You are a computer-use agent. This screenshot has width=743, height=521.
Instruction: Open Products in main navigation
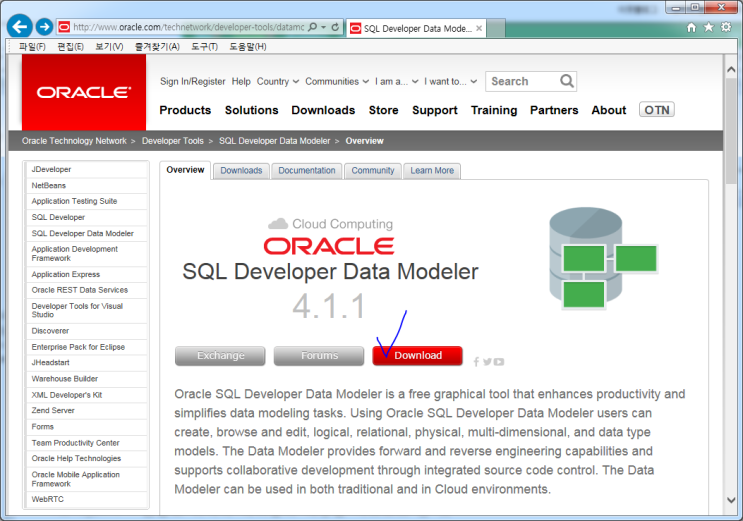(185, 110)
